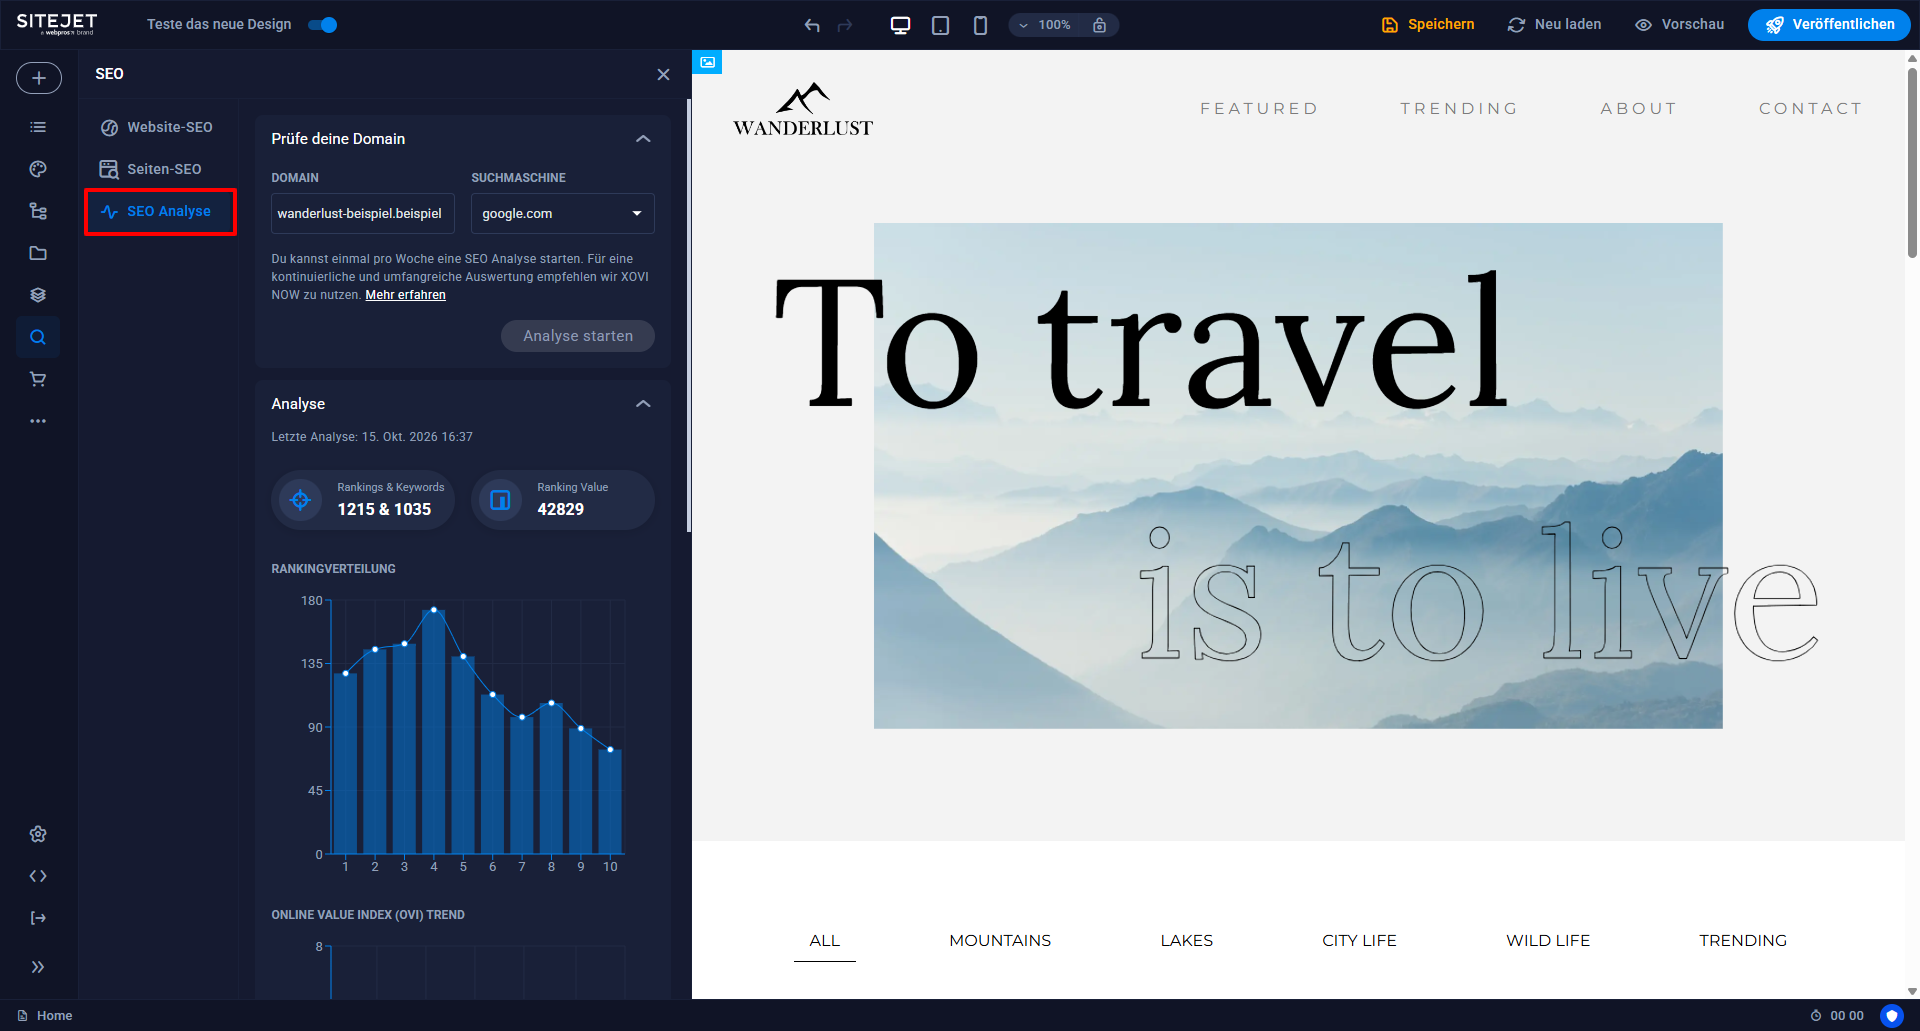Click the Speichern button
Screen dimensions: 1920x1031
point(1428,25)
